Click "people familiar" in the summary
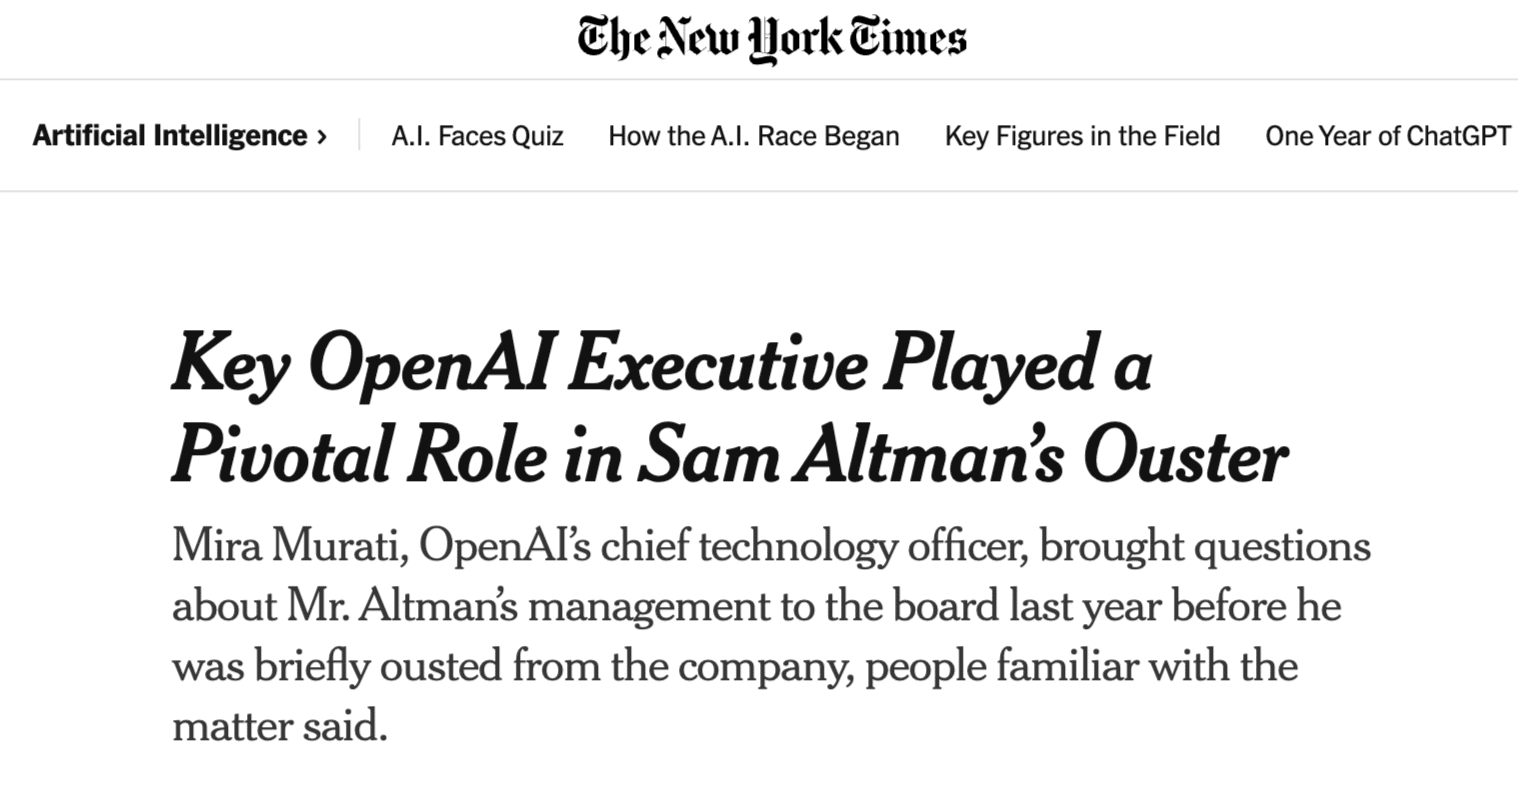Image resolution: width=1518 pixels, height=795 pixels. pos(1001,666)
